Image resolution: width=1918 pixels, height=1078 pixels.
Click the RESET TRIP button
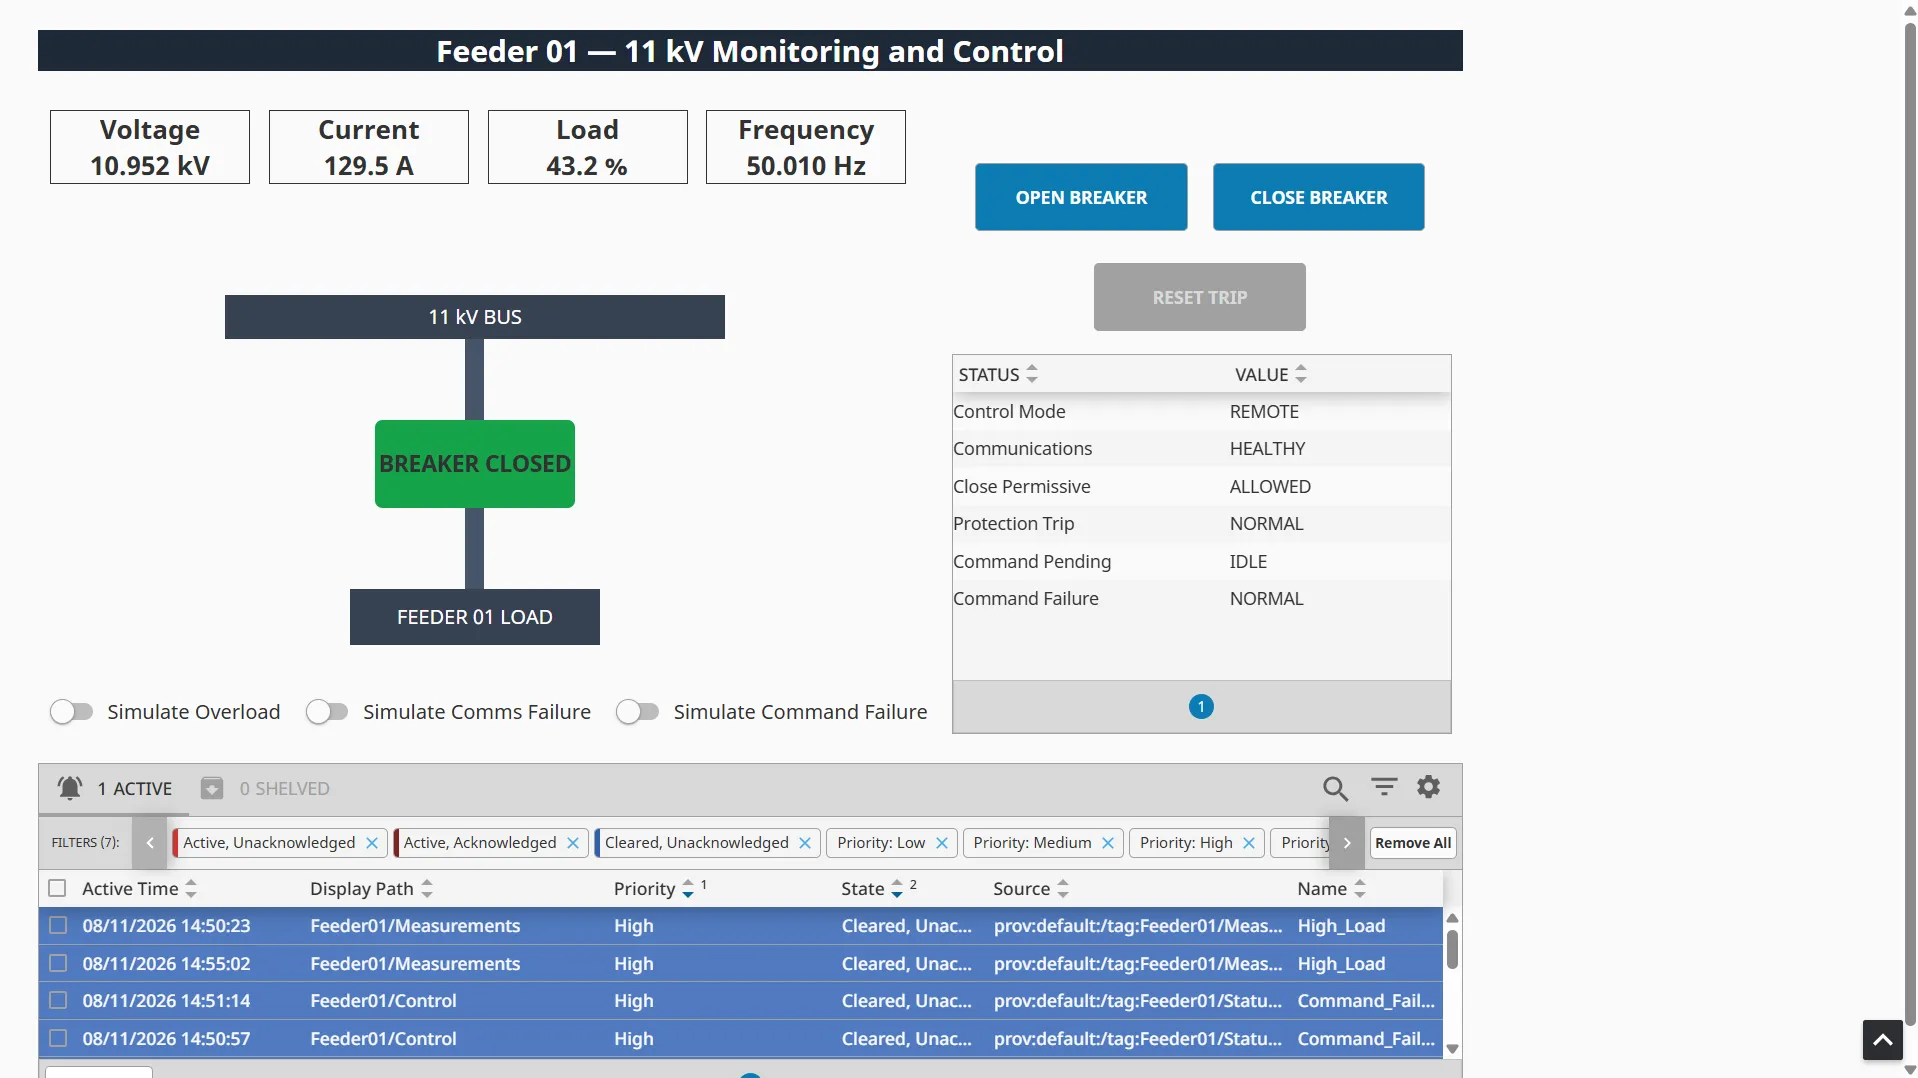coord(1200,297)
